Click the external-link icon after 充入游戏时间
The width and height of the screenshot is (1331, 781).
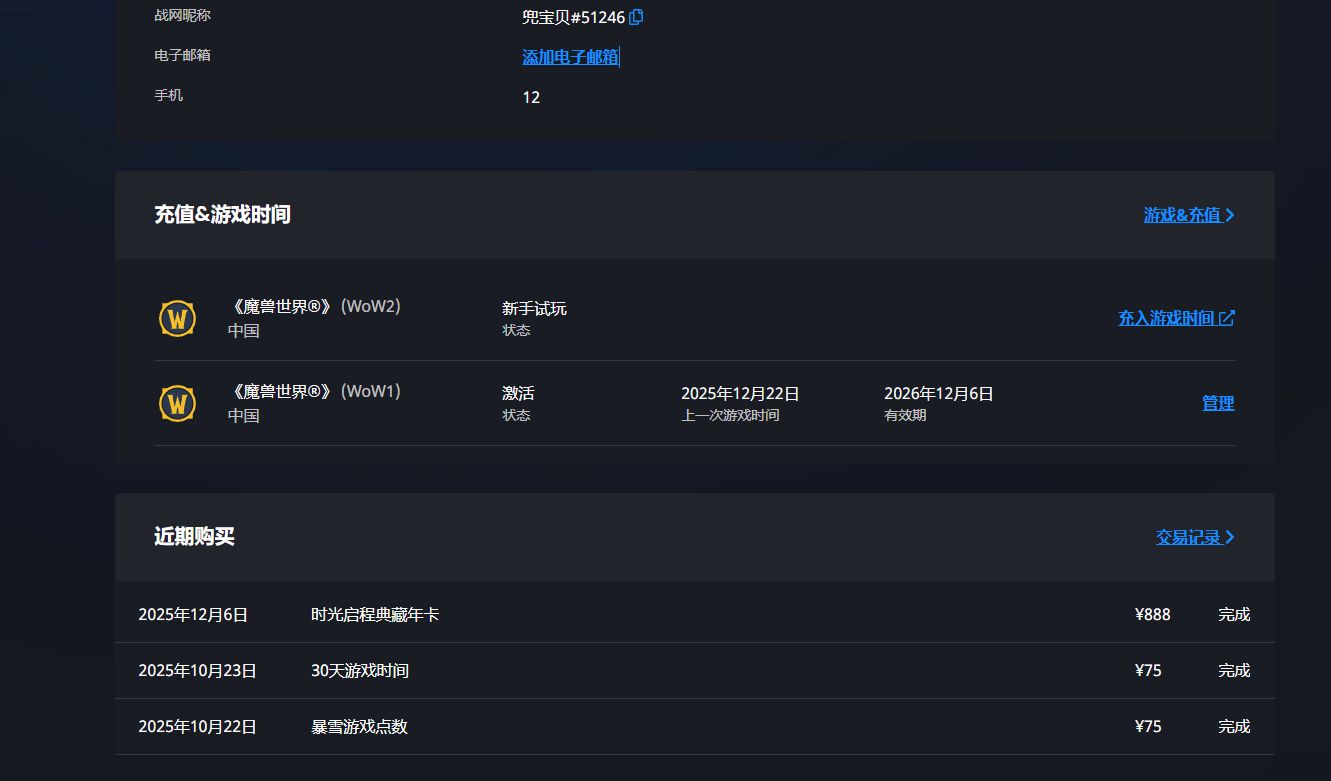pos(1227,318)
